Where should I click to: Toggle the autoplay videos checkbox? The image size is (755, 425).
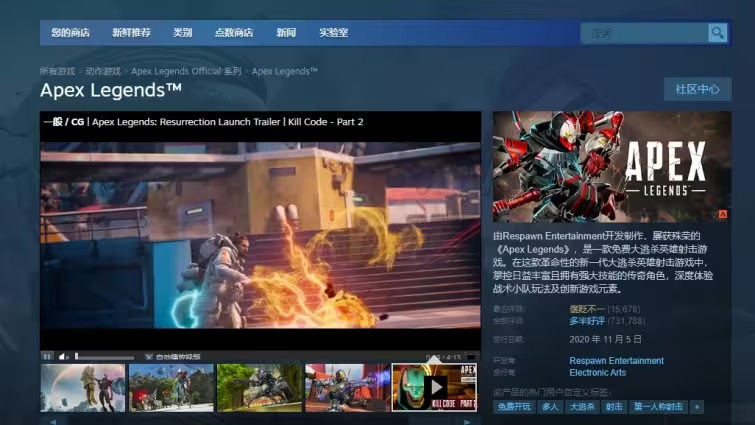click(149, 357)
